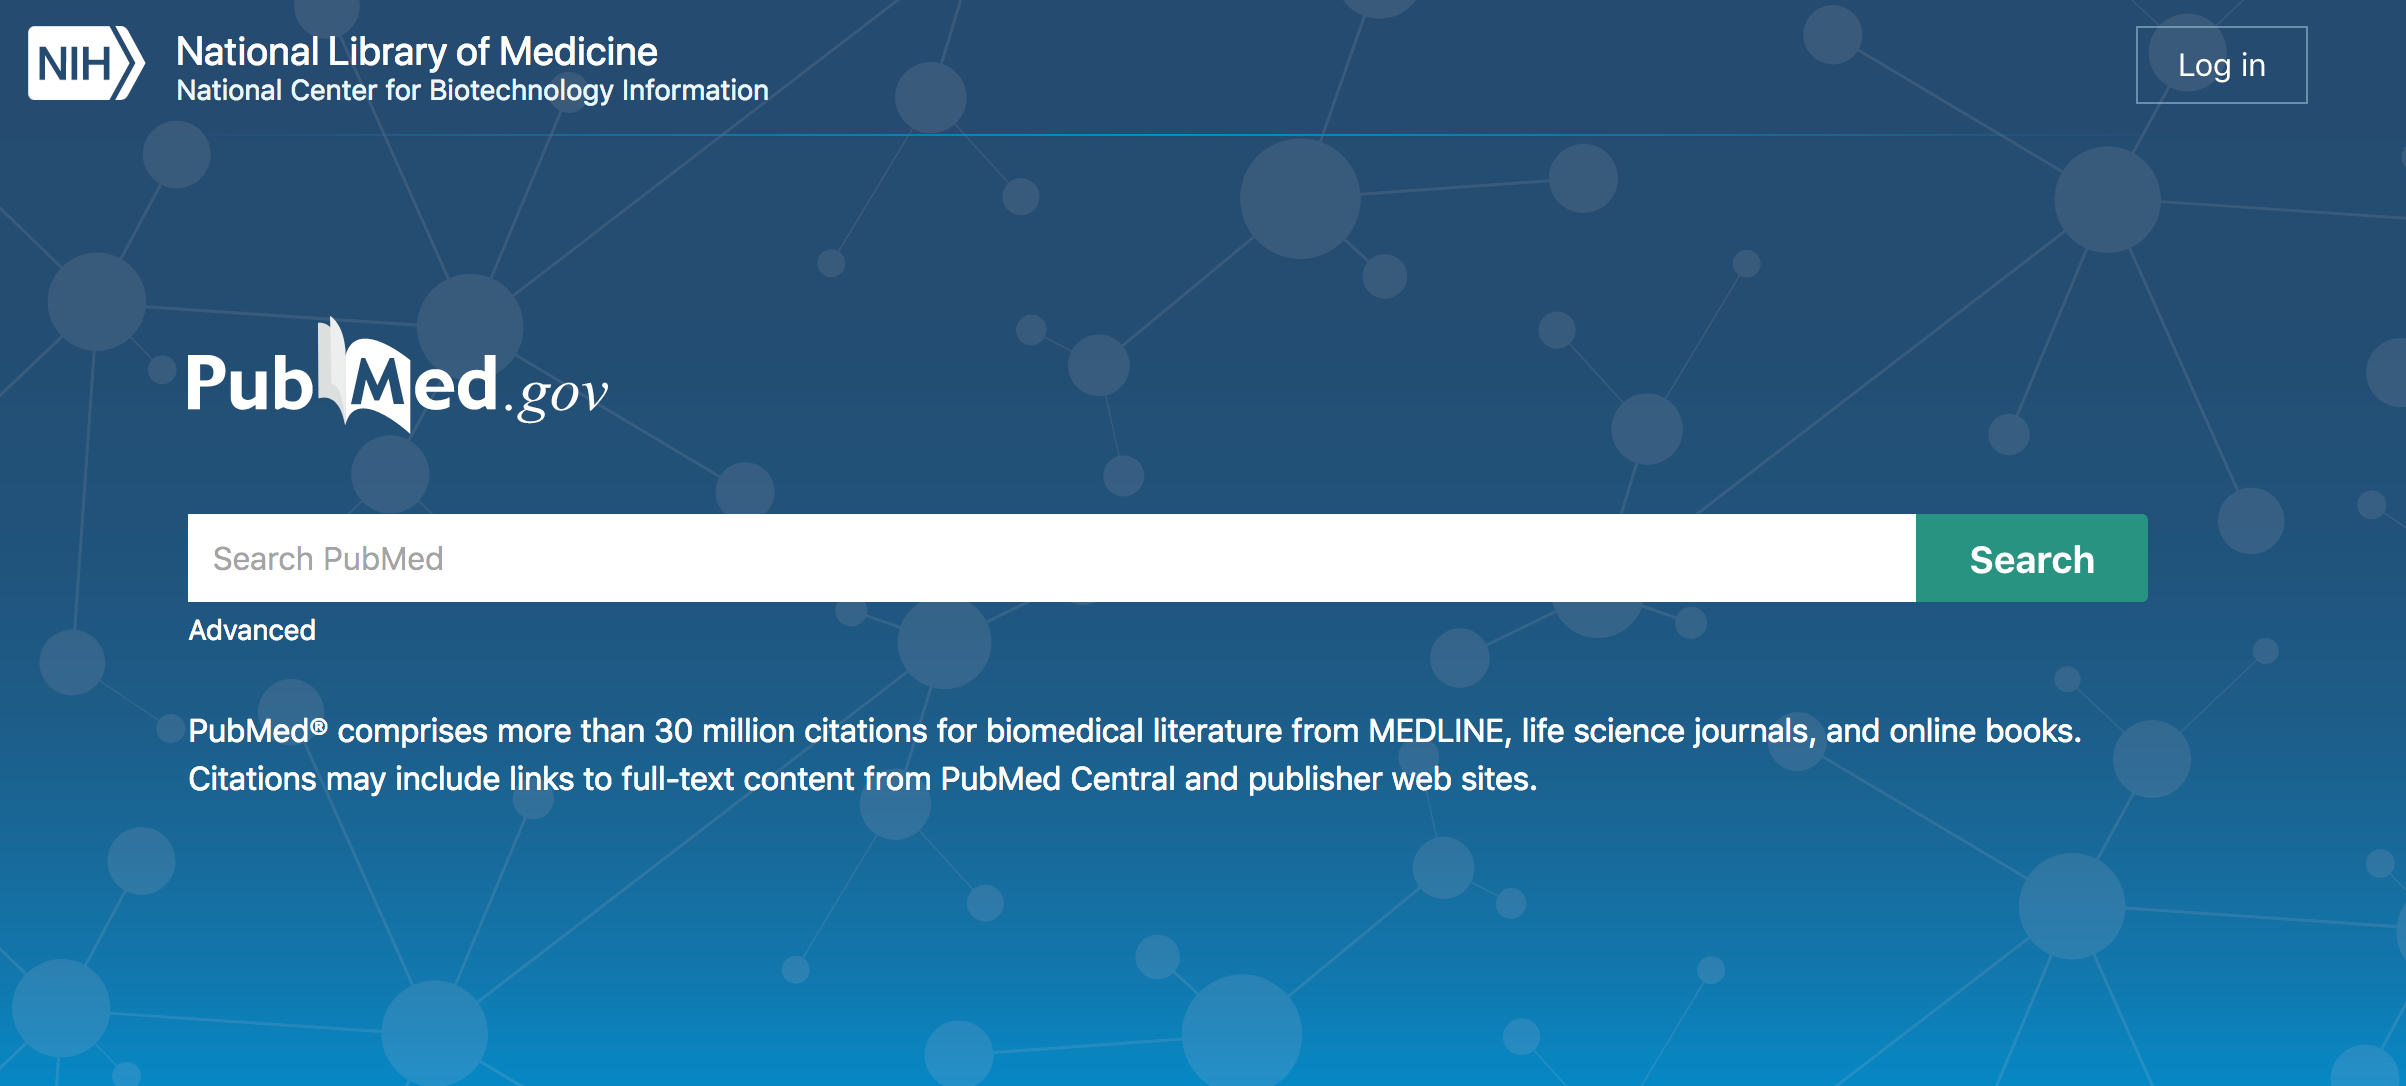Click "PubMed Central" in the description text
Image resolution: width=2406 pixels, height=1086 pixels.
[x=1057, y=779]
